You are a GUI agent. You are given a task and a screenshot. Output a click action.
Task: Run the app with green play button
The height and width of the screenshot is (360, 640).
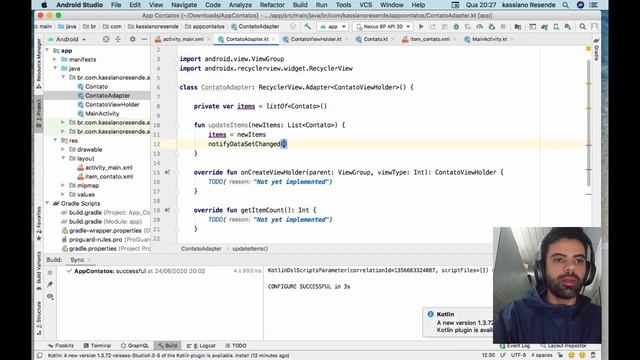(x=421, y=27)
